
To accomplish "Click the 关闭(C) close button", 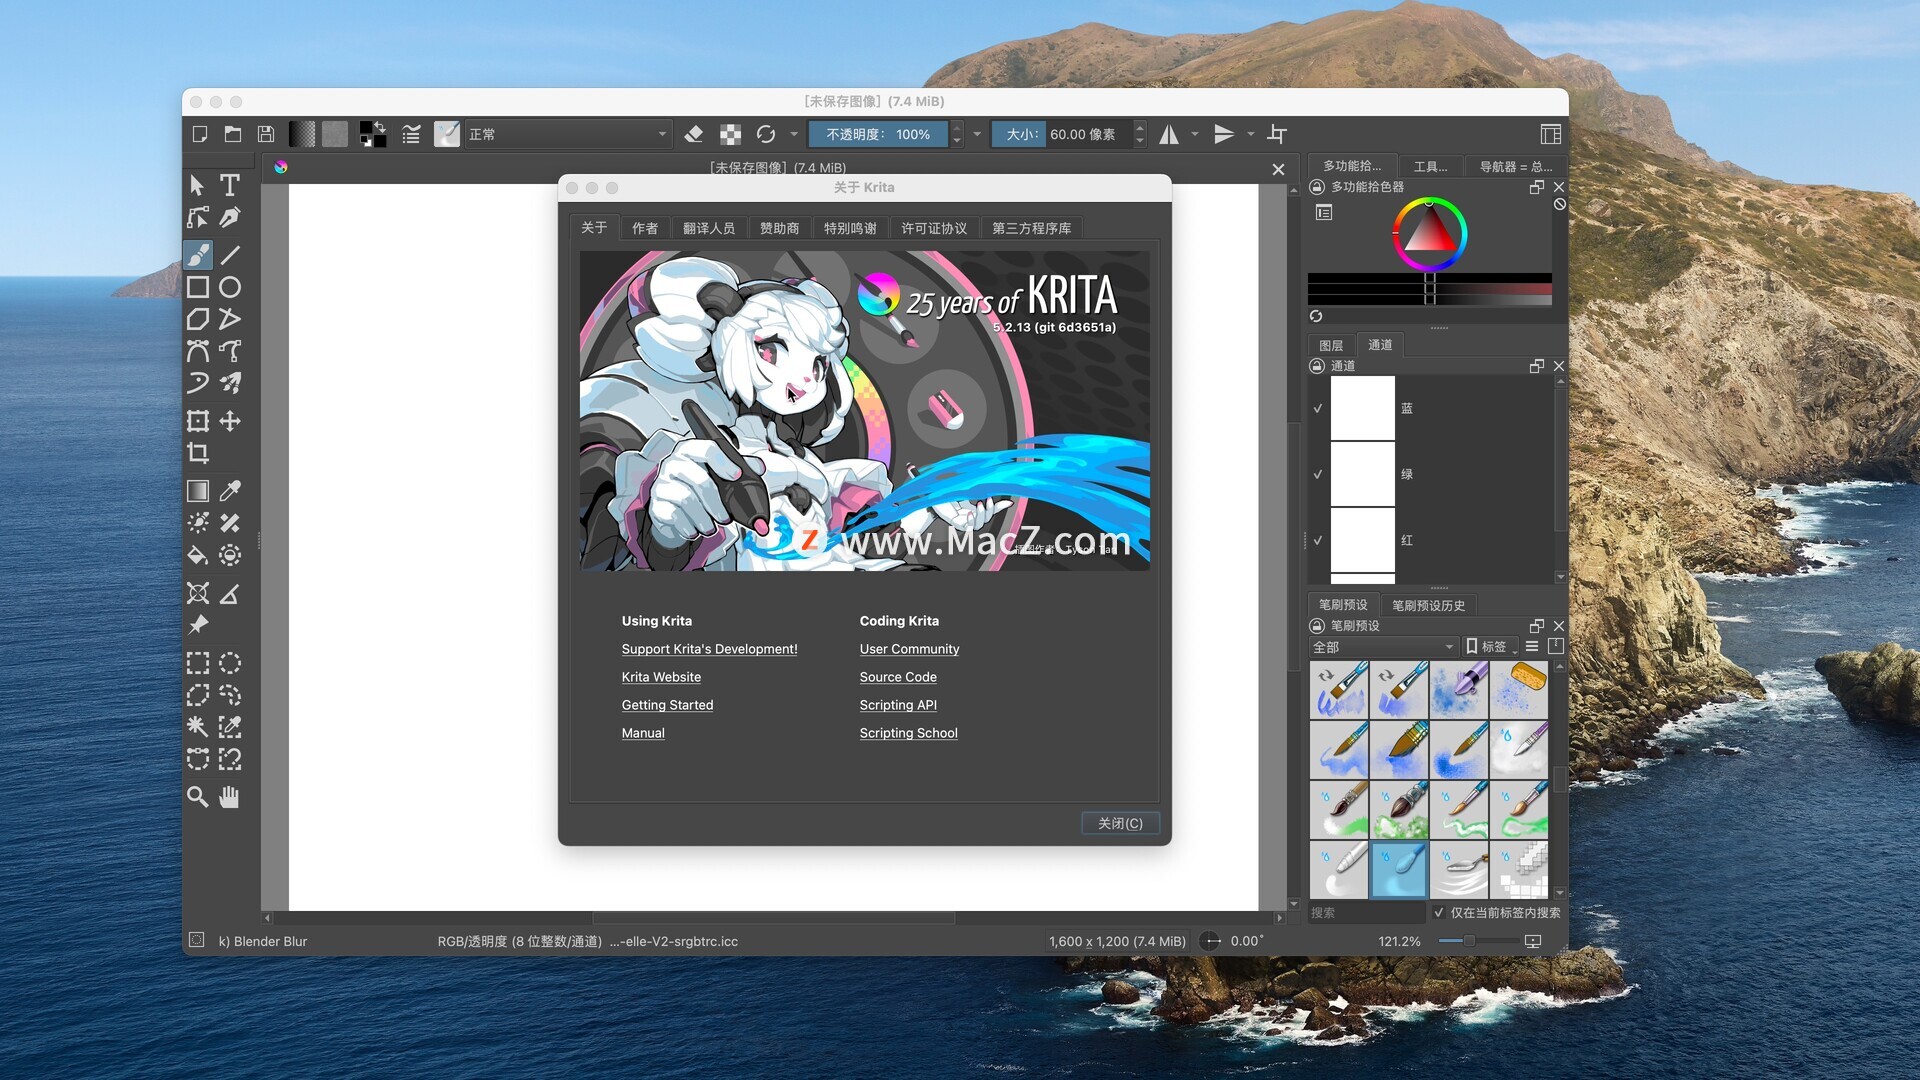I will tap(1120, 823).
